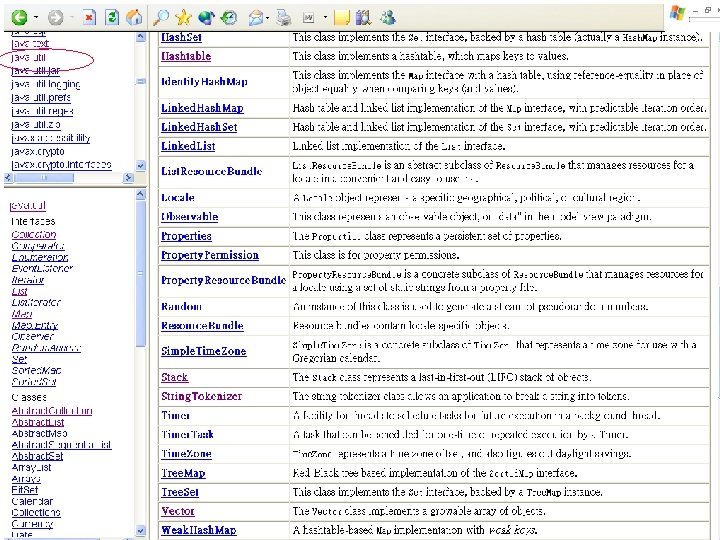Viewport: 720px width, 540px height.
Task: Open the TimerTask class link
Action: pyautogui.click(x=187, y=434)
